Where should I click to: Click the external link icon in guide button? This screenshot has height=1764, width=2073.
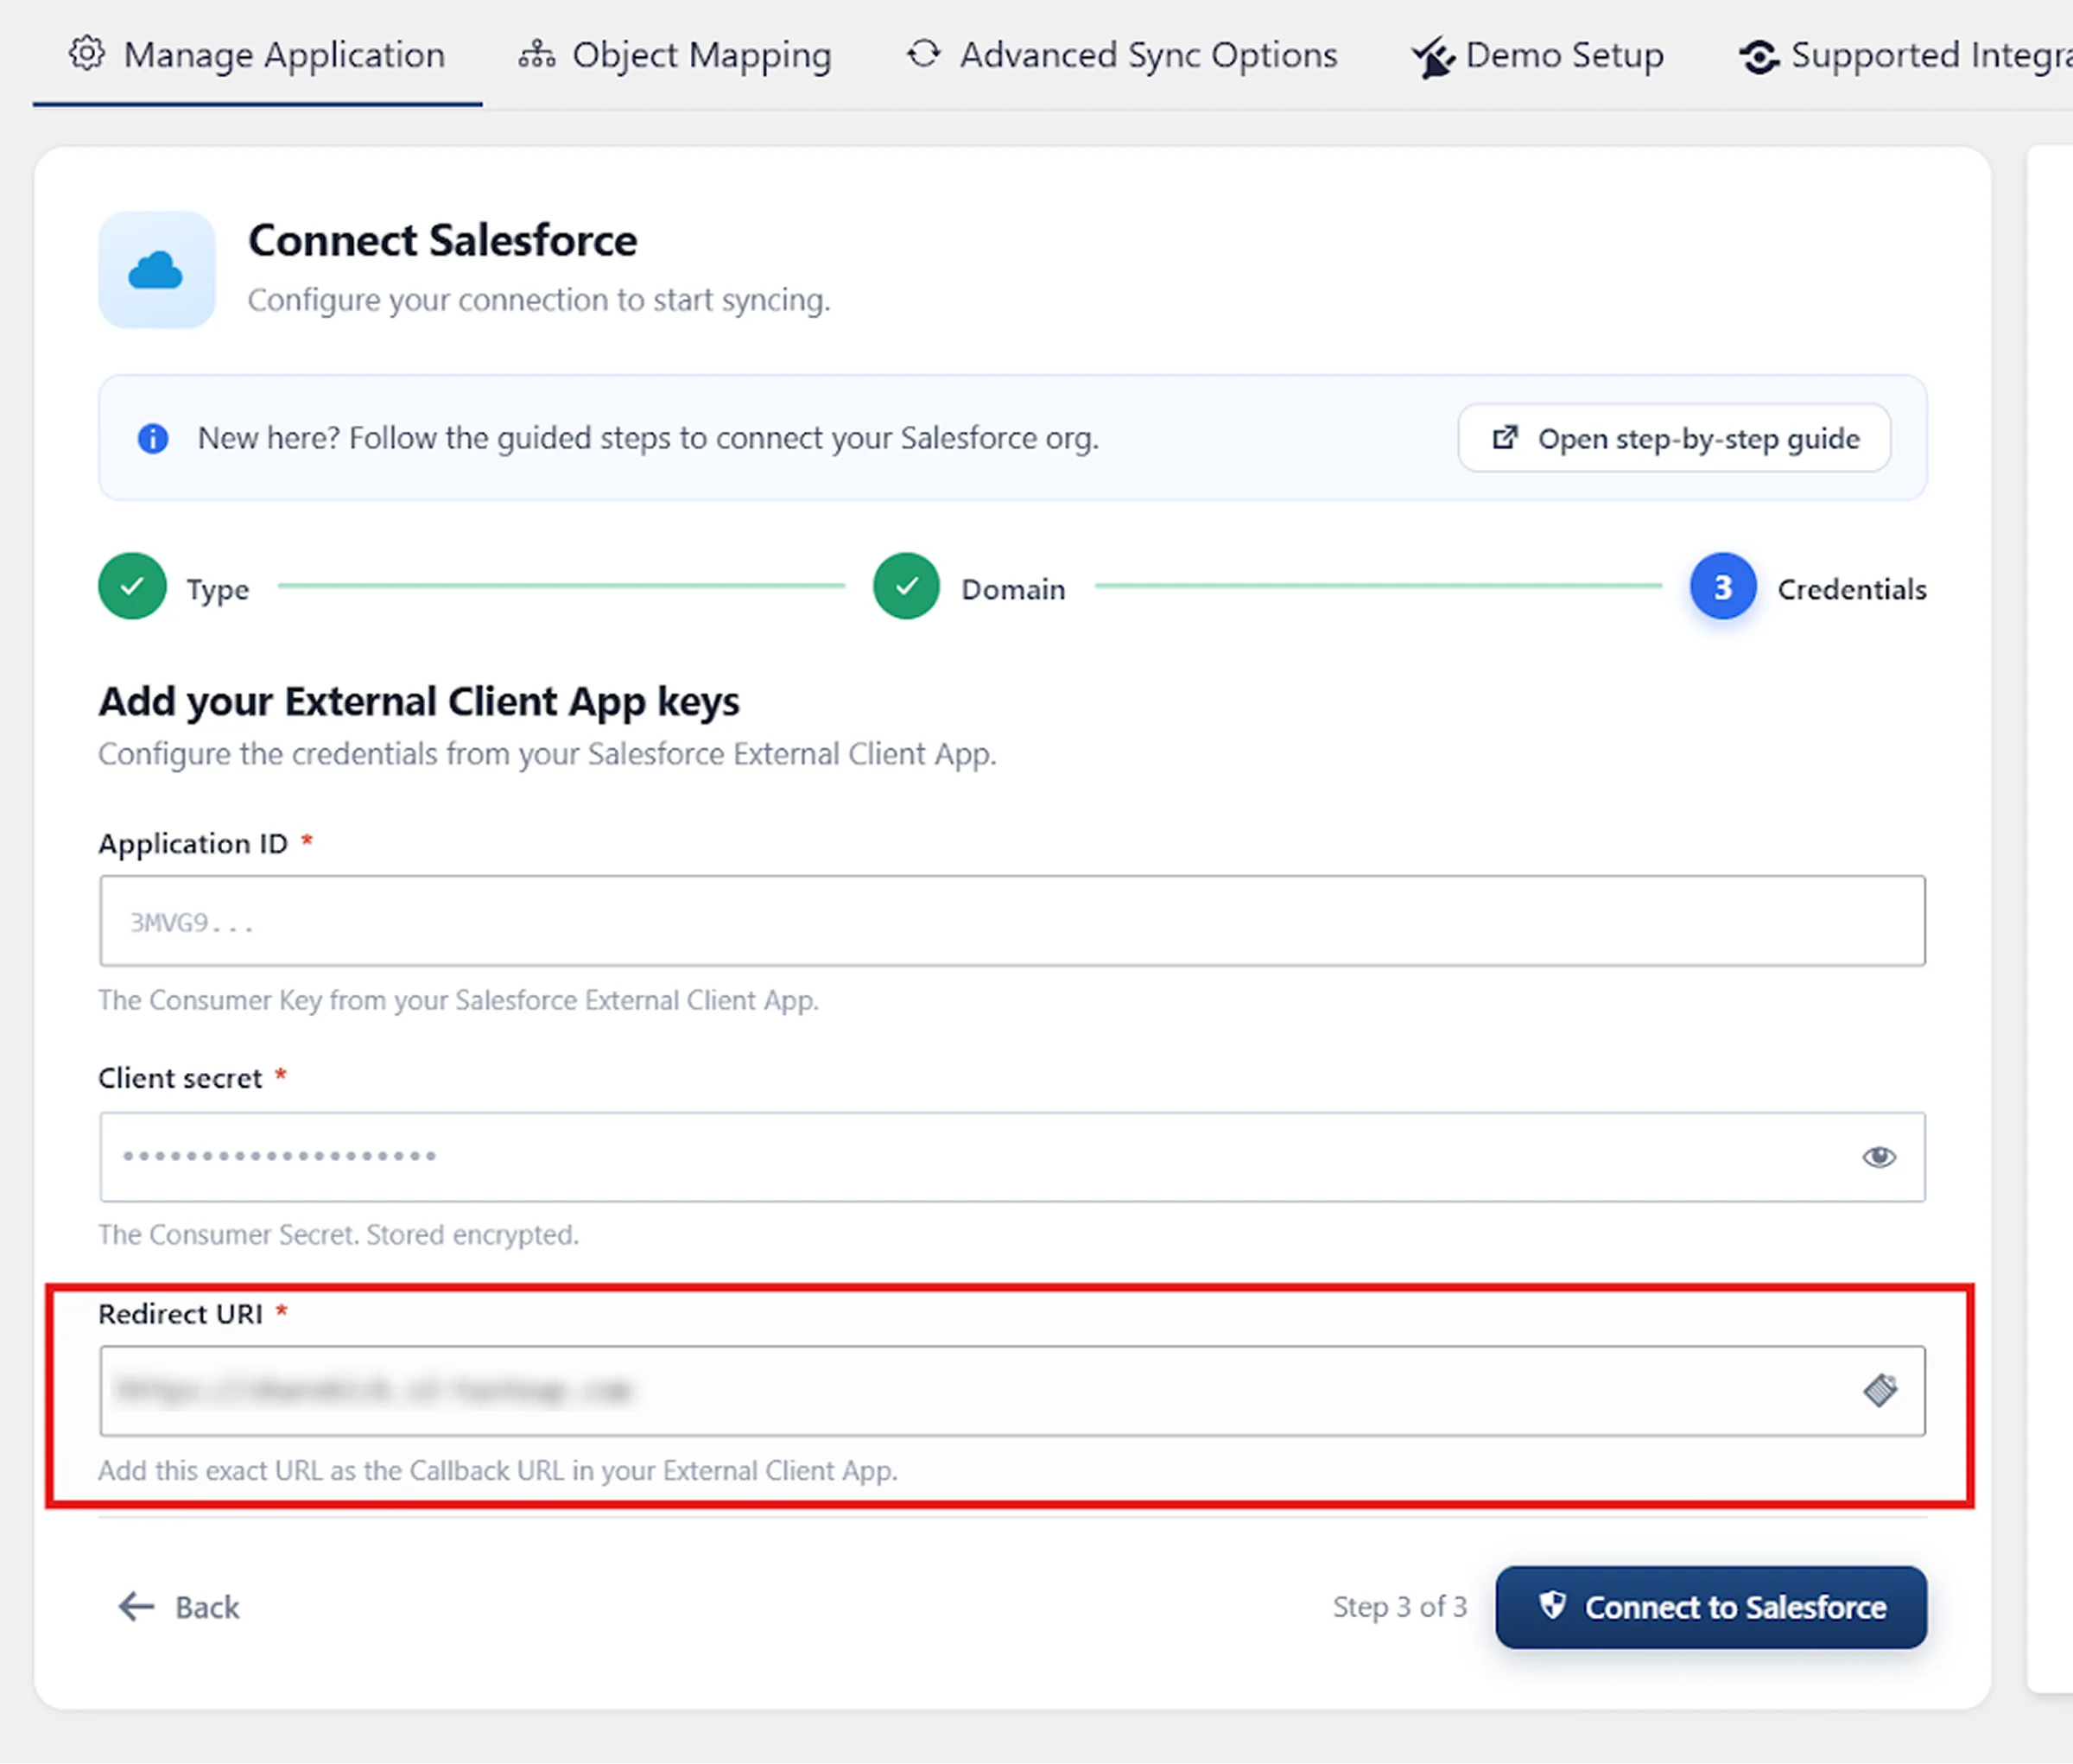click(1504, 438)
